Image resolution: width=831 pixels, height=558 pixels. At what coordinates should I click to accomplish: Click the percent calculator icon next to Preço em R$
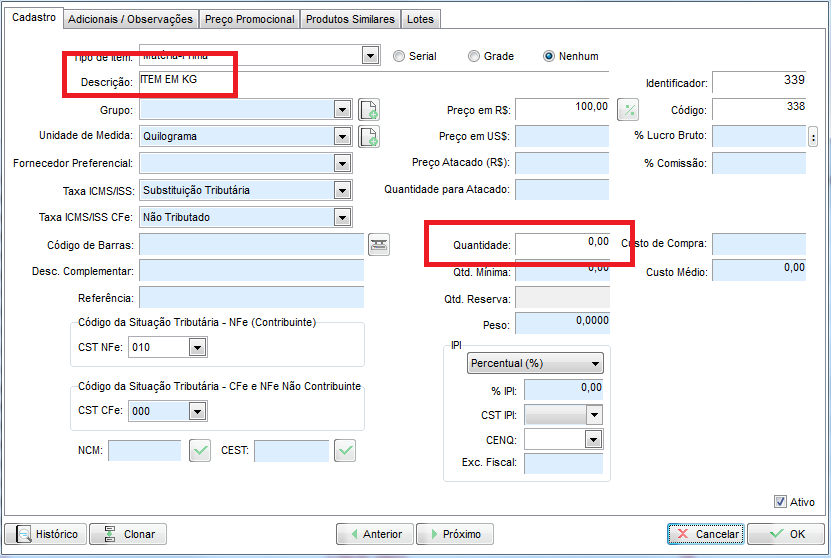click(628, 110)
